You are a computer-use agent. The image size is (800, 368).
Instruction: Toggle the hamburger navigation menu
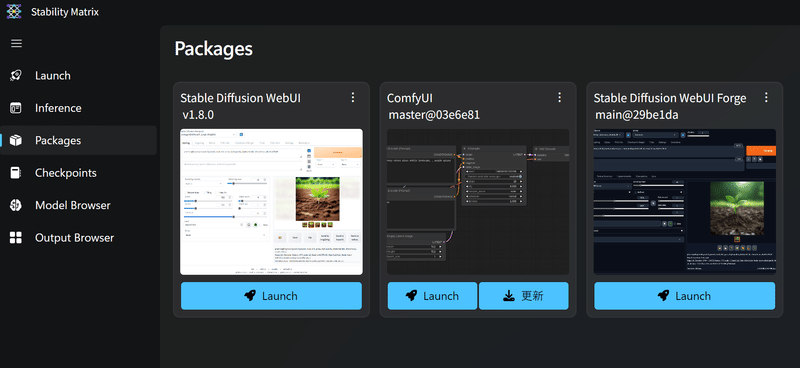click(x=16, y=43)
